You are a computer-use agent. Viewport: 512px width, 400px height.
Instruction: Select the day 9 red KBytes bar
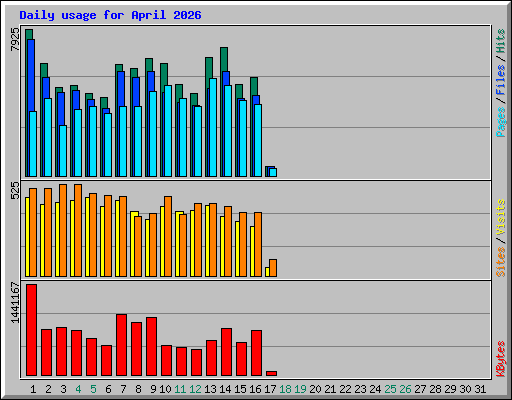[151, 347]
